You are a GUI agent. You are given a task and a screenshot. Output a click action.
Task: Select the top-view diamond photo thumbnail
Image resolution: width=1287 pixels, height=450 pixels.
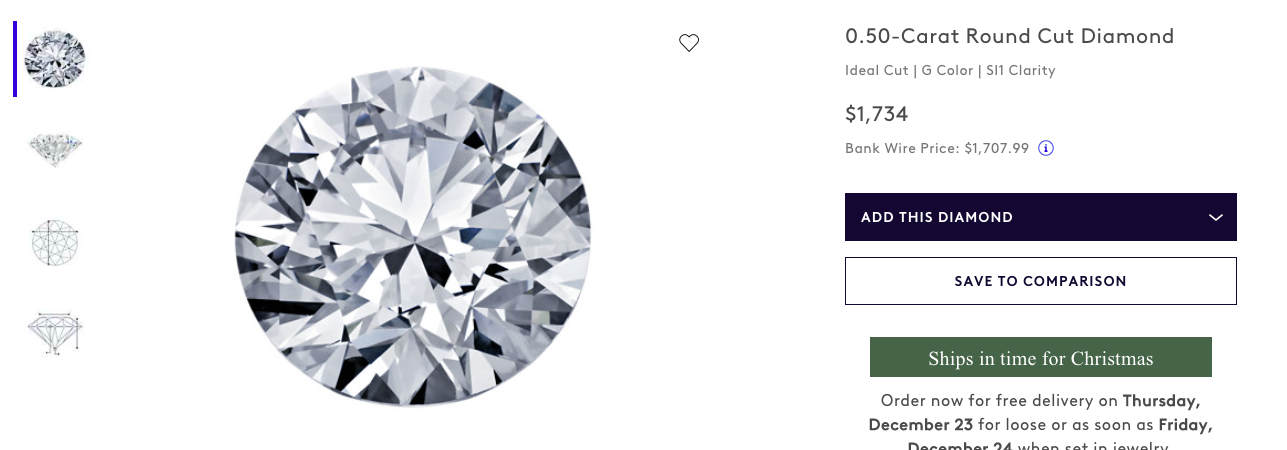55,59
